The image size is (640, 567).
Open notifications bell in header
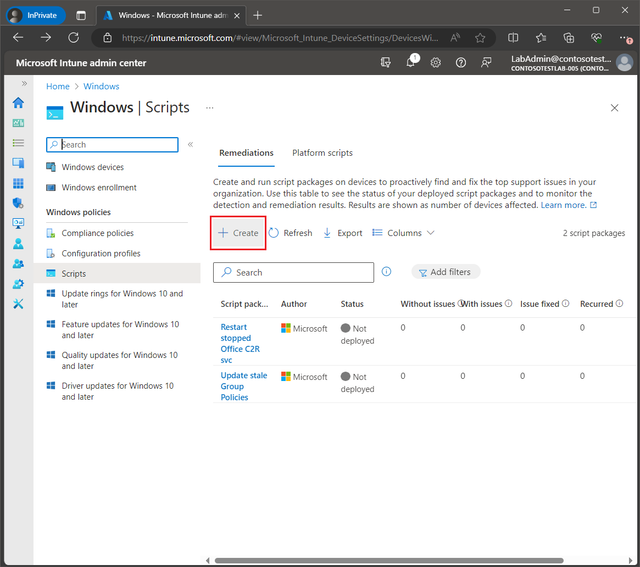click(411, 62)
